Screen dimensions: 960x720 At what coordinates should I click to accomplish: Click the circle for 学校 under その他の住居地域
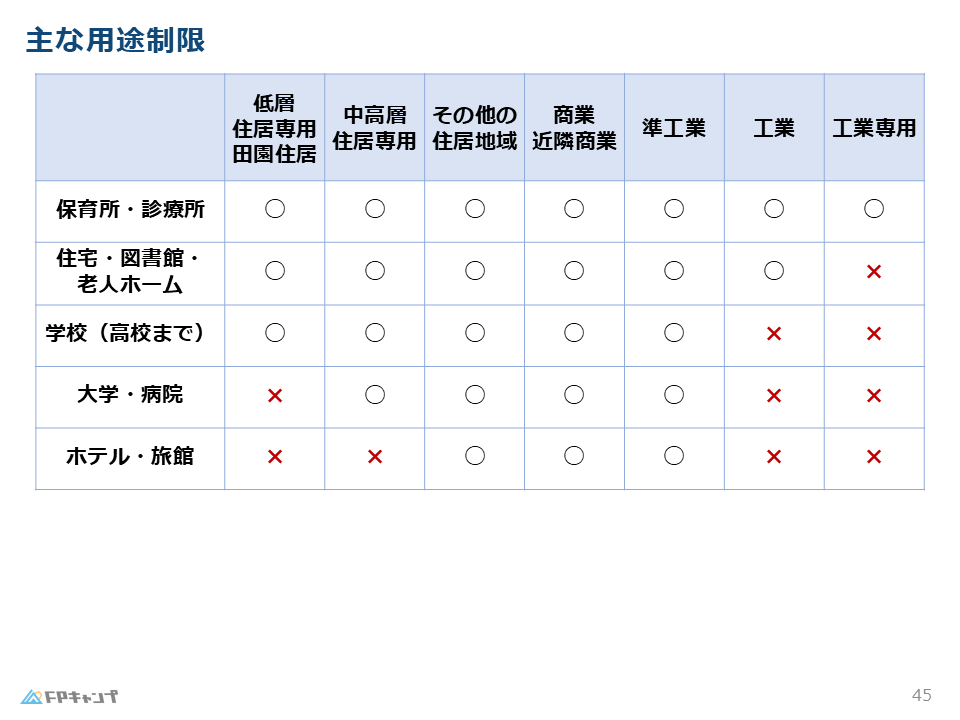[x=474, y=332]
